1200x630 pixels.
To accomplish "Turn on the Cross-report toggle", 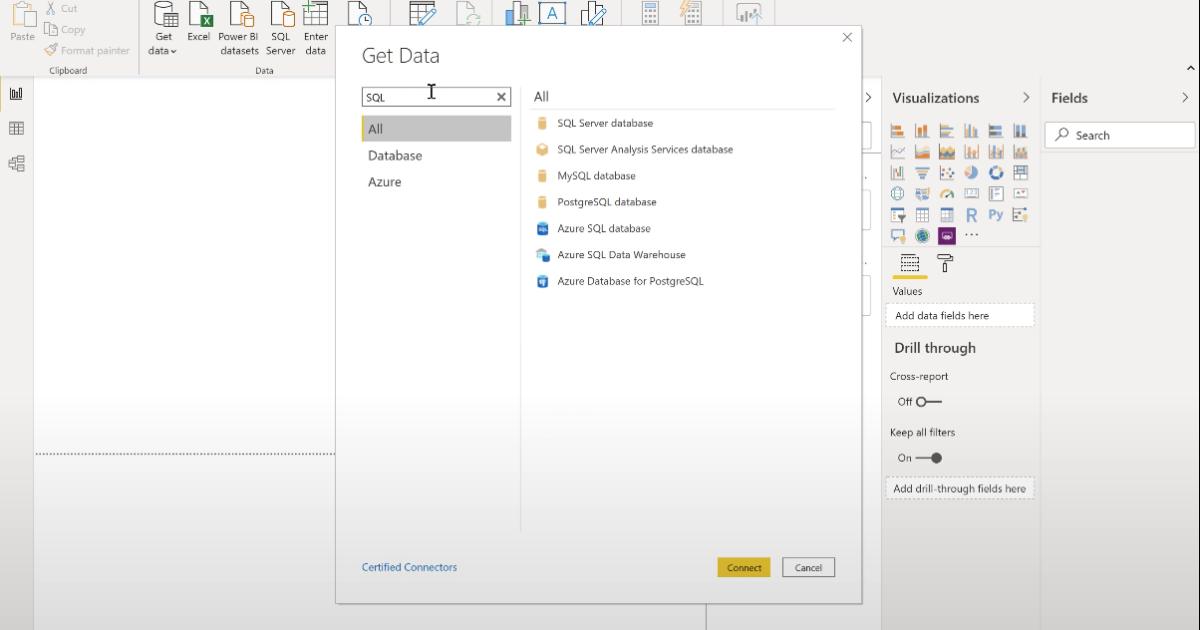I will coord(928,402).
